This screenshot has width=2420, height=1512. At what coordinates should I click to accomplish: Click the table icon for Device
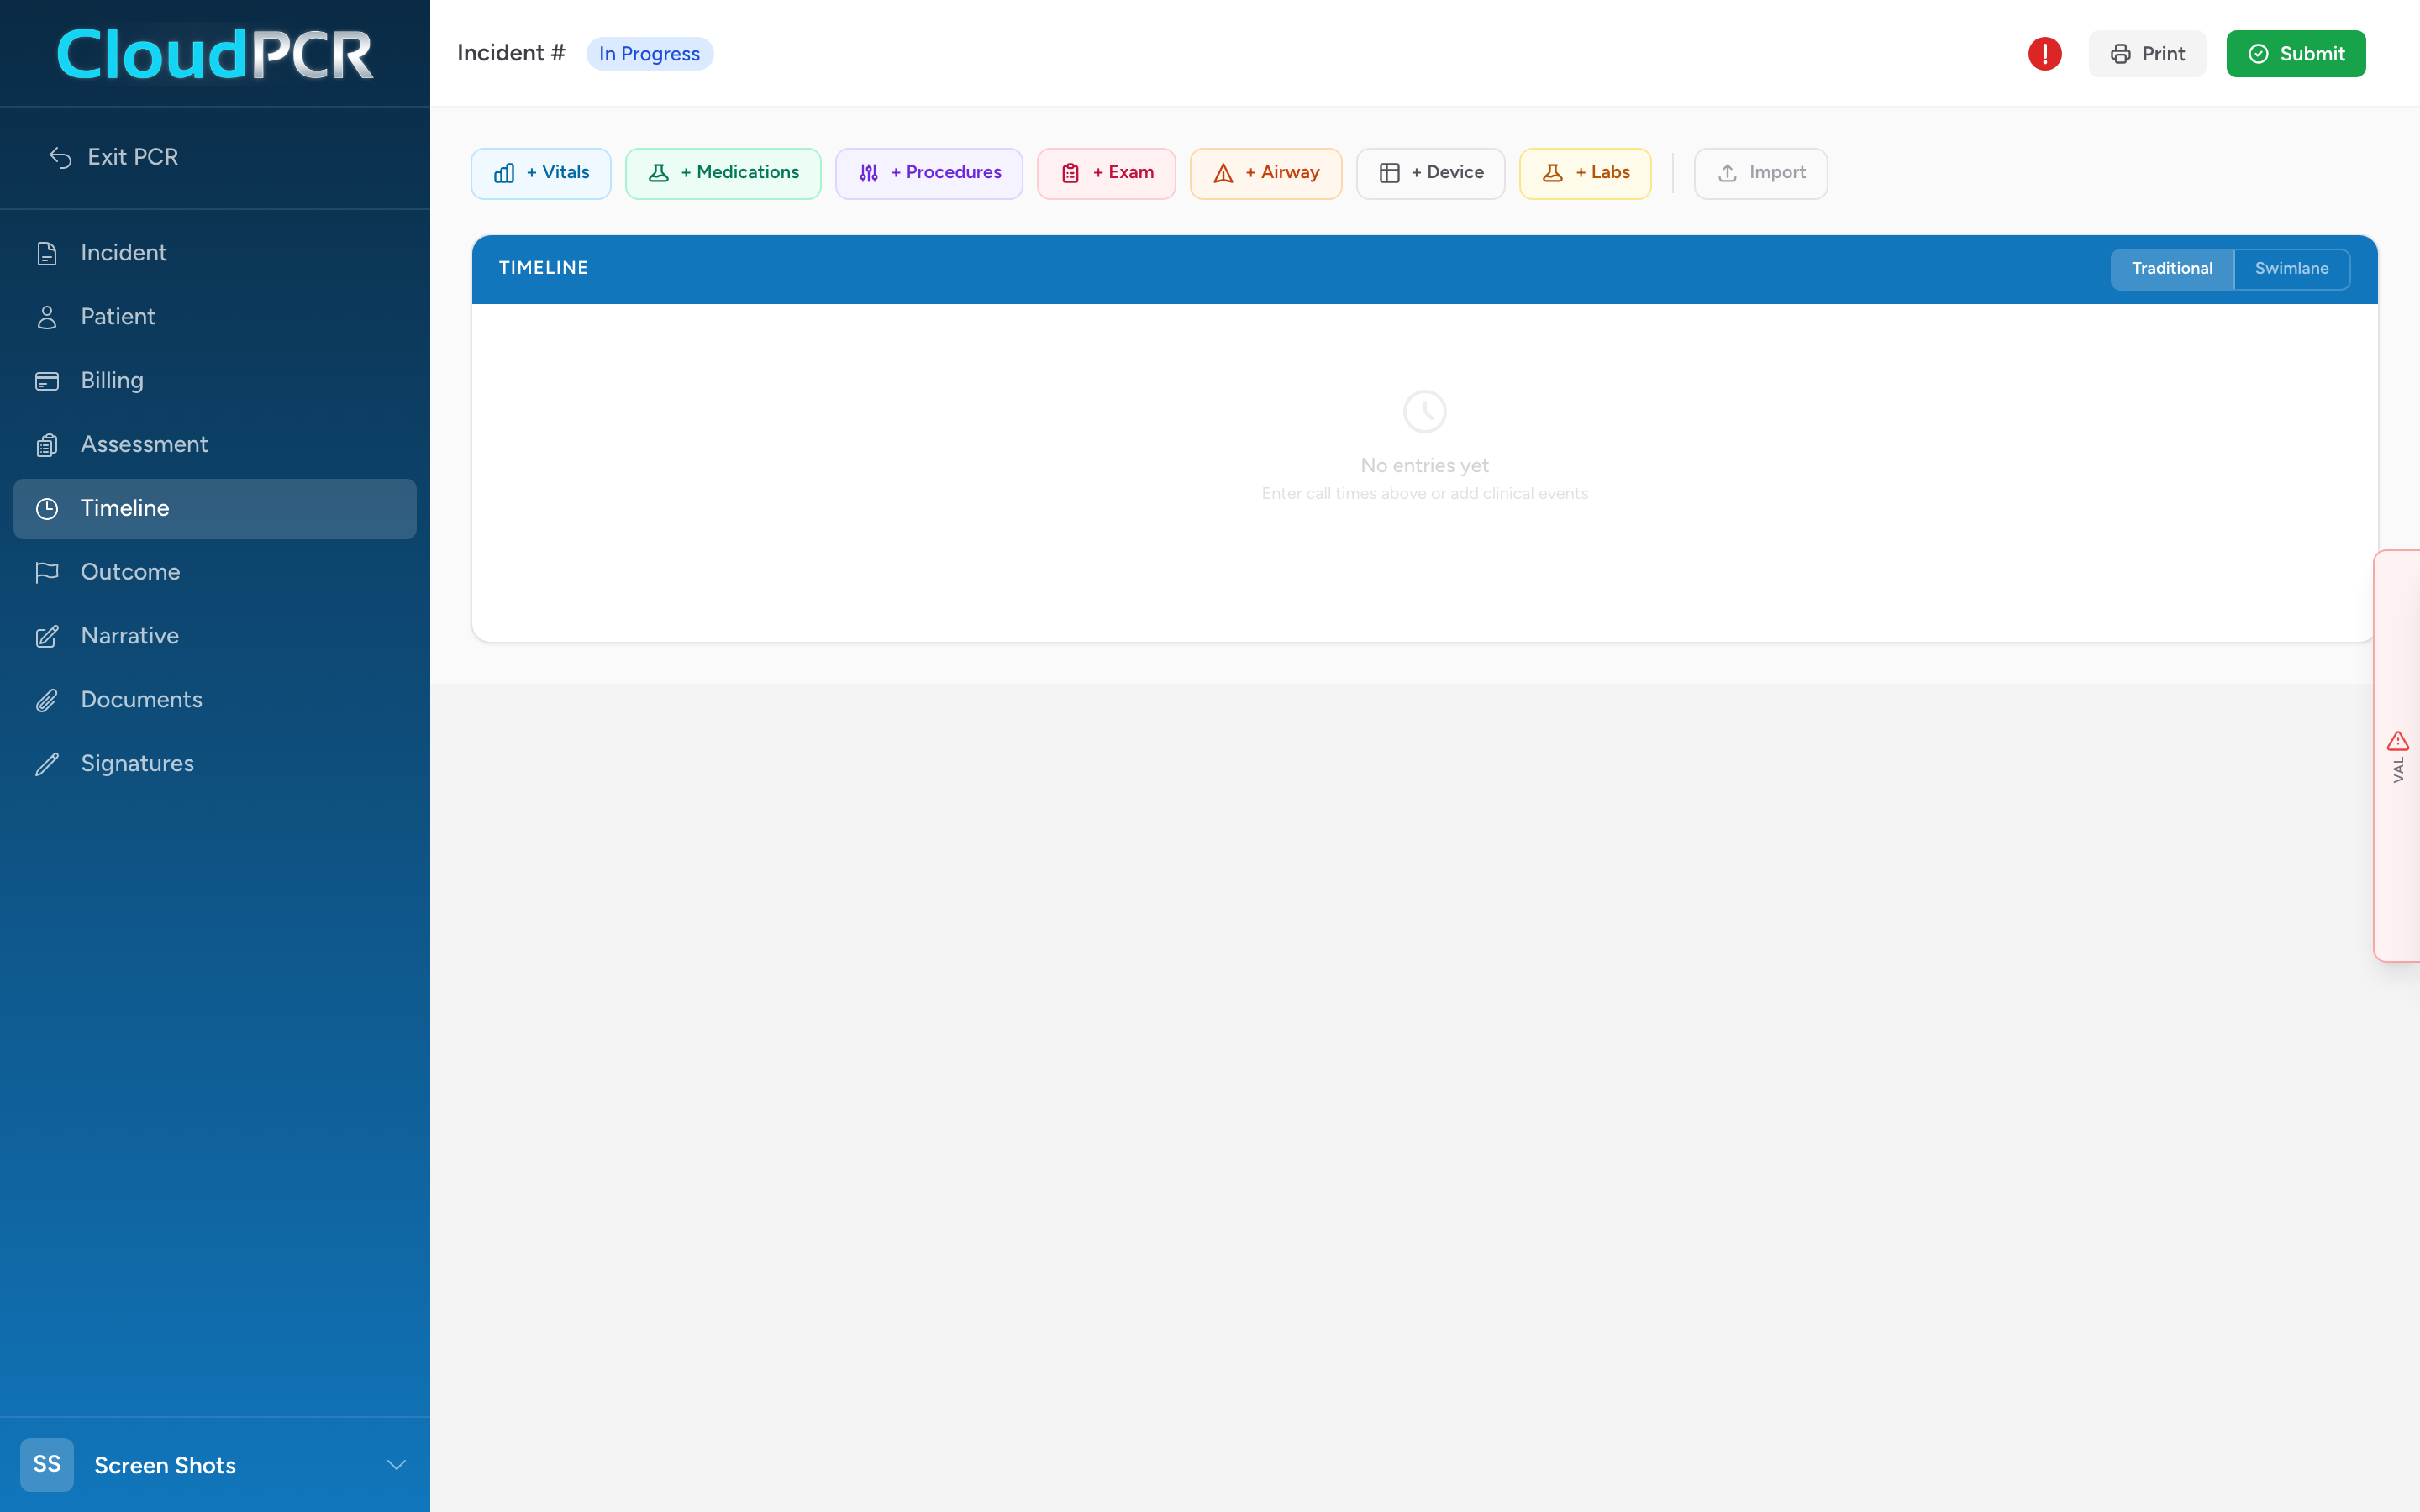click(x=1389, y=173)
